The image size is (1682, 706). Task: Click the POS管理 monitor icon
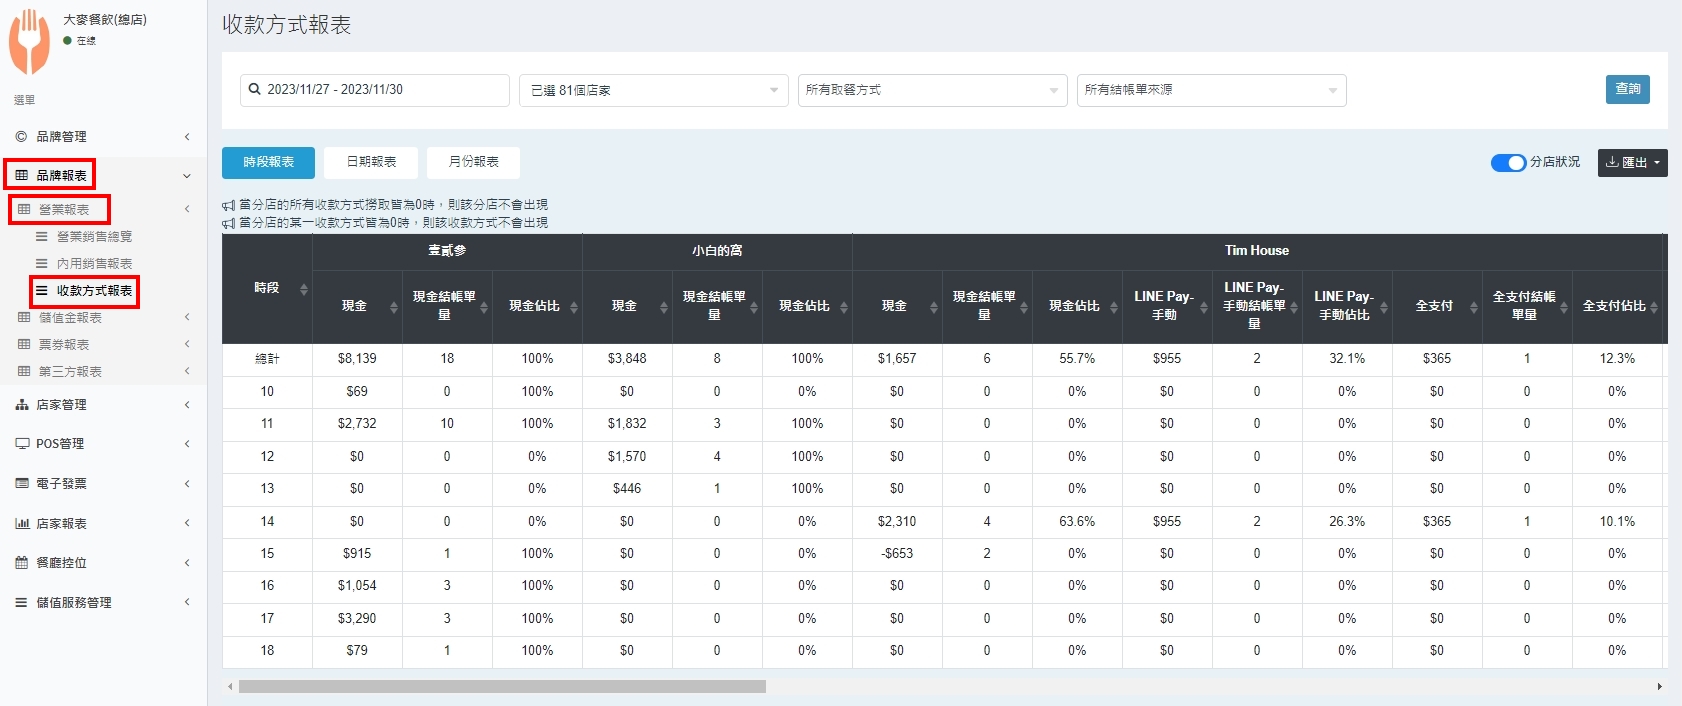22,444
